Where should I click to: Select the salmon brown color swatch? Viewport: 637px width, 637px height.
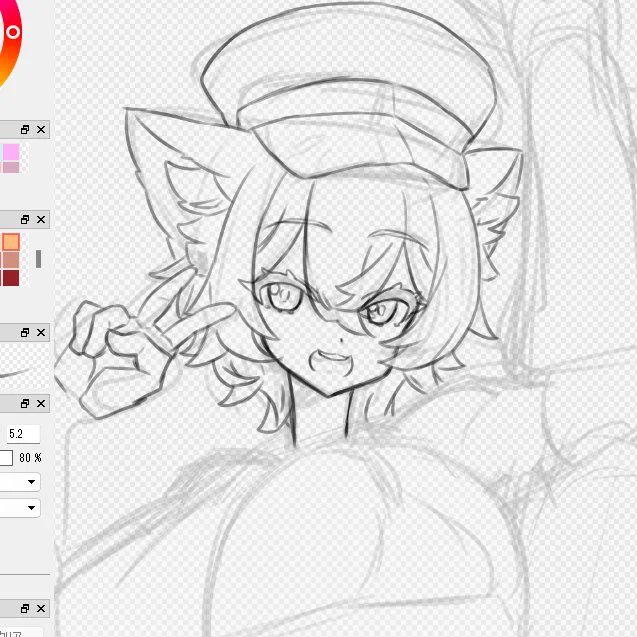click(11, 260)
